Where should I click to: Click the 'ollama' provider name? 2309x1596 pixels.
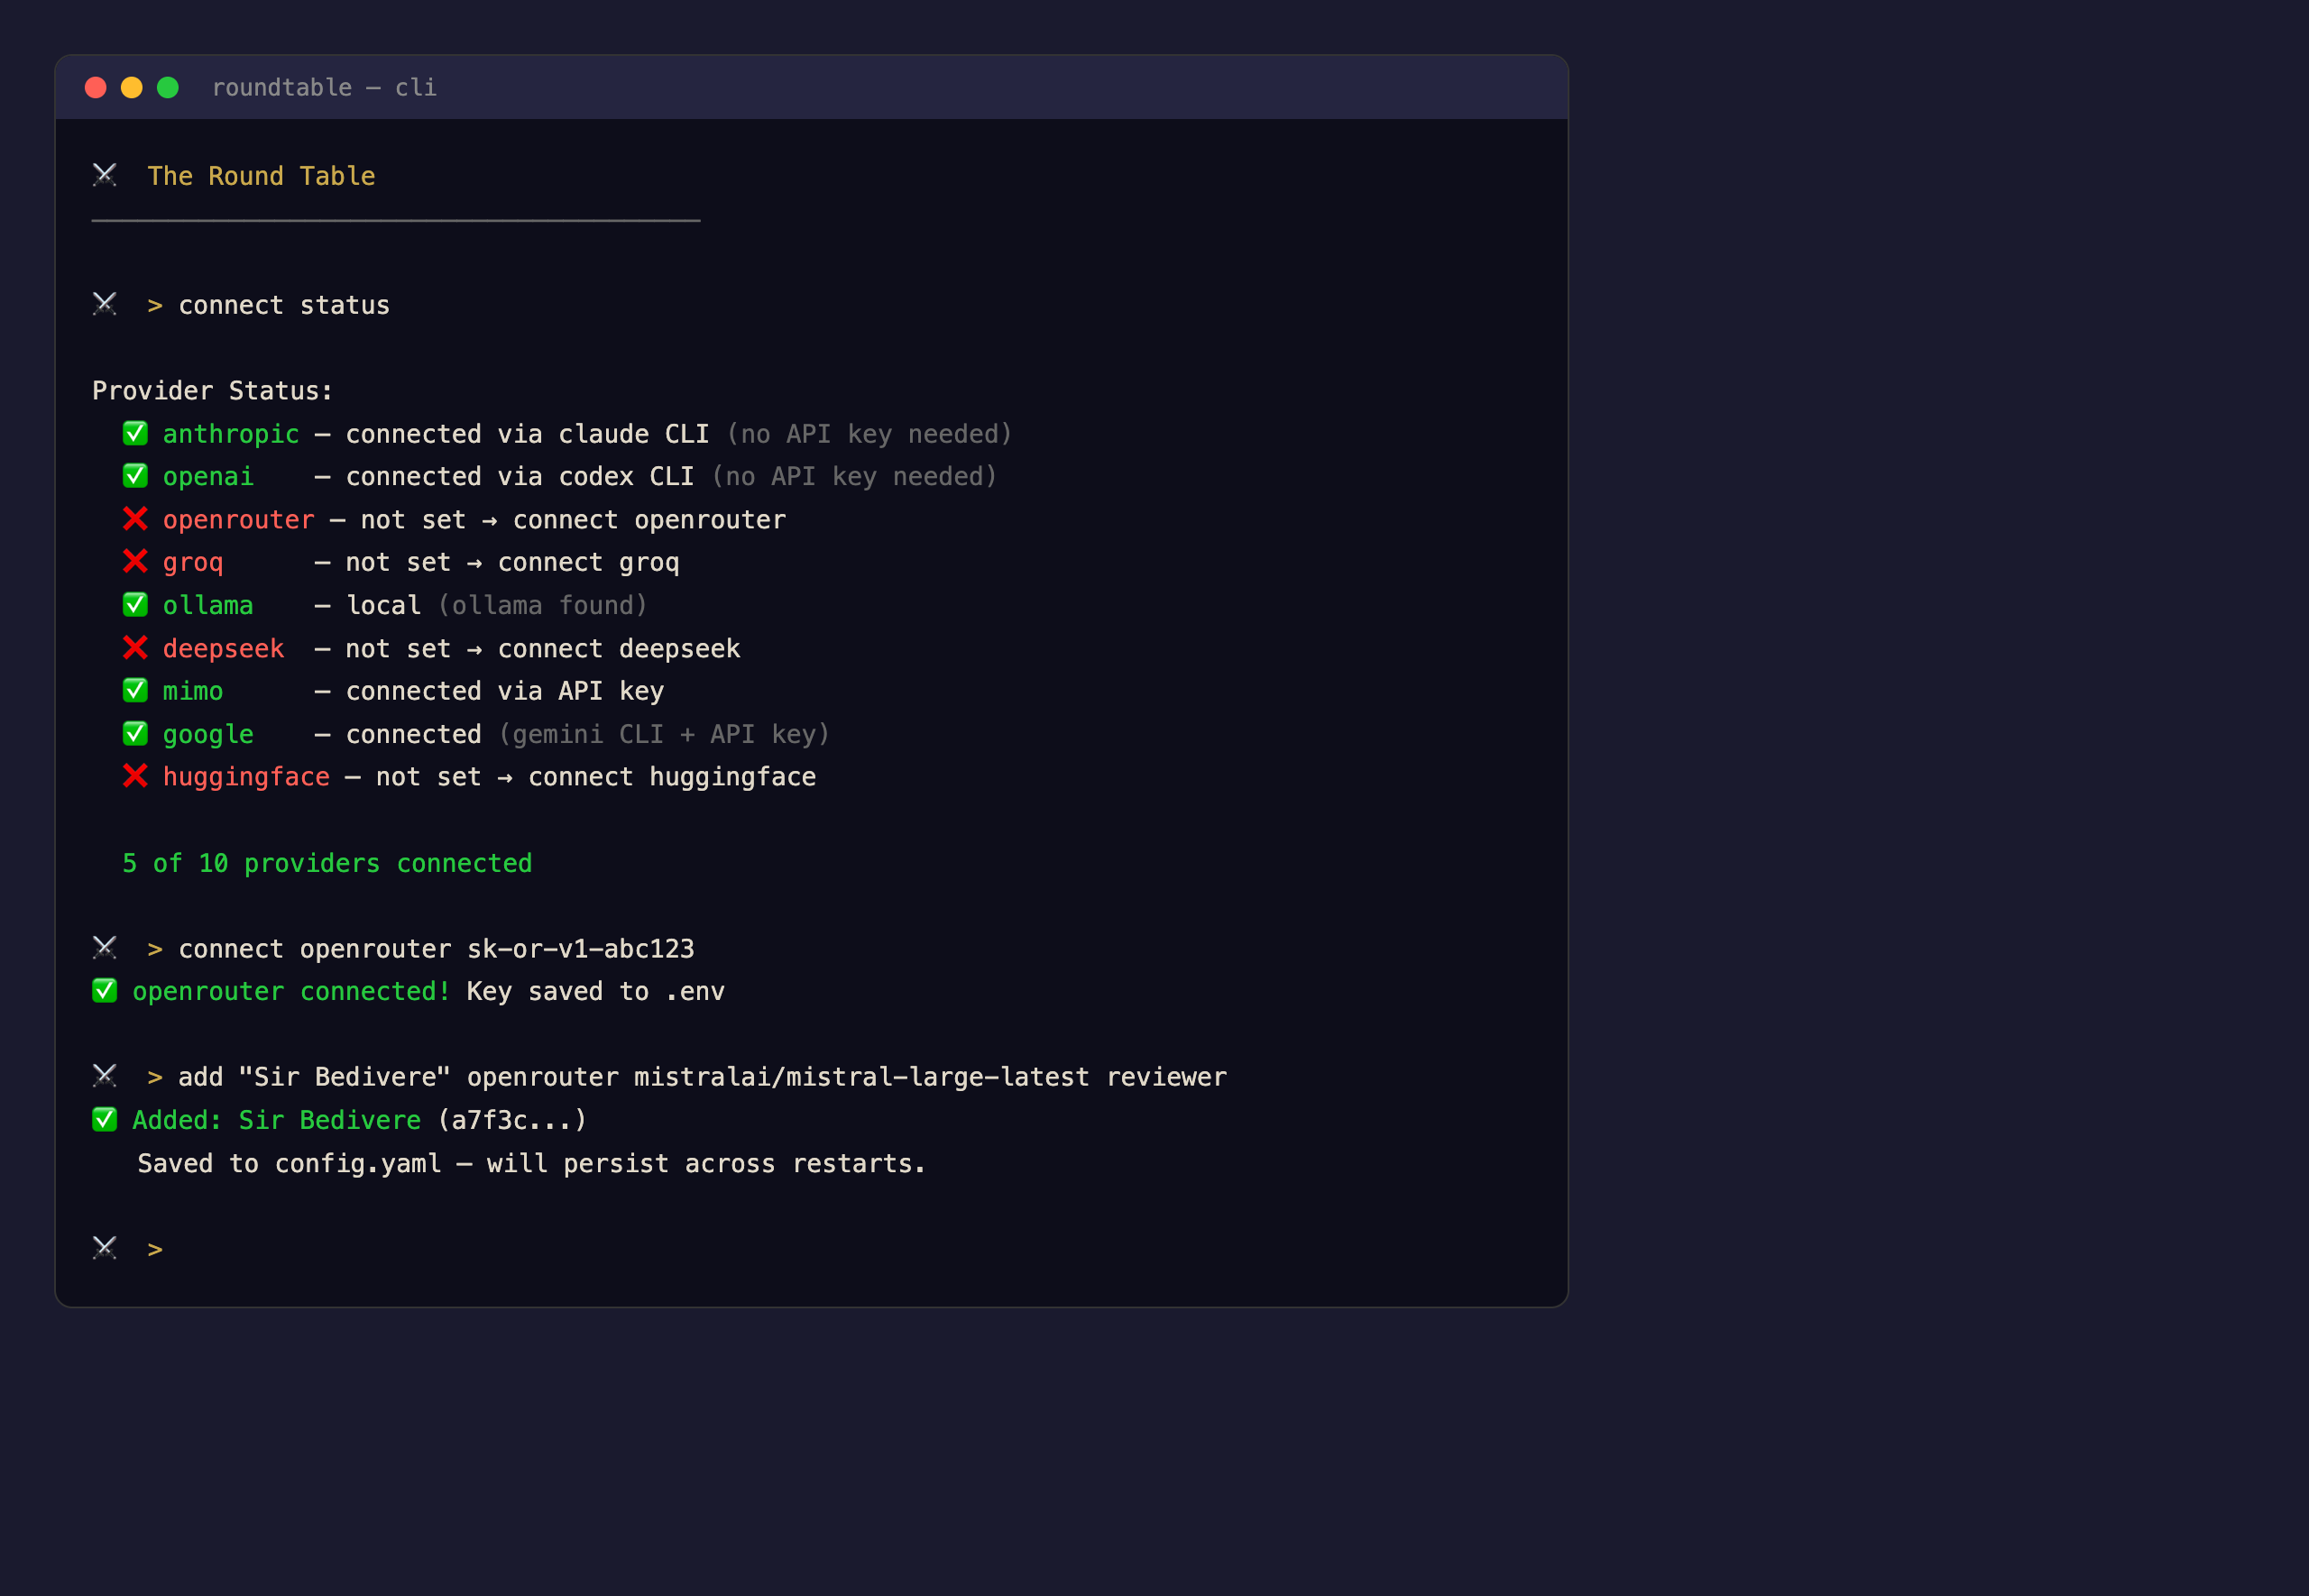tap(208, 605)
